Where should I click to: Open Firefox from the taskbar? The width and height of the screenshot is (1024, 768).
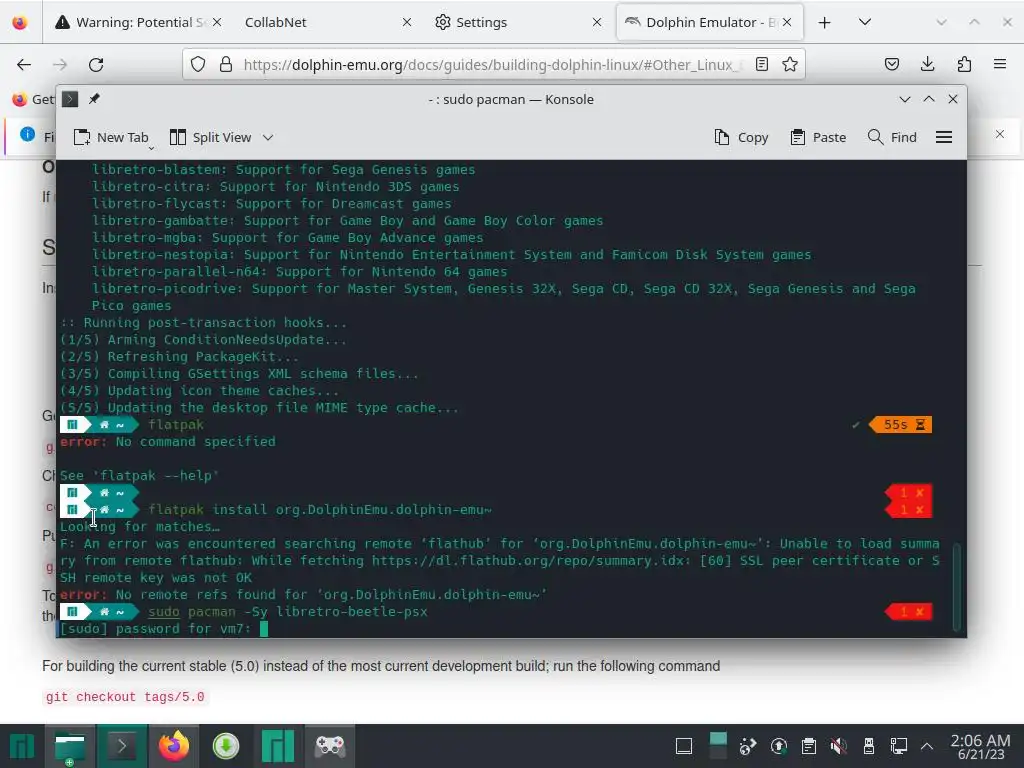174,746
